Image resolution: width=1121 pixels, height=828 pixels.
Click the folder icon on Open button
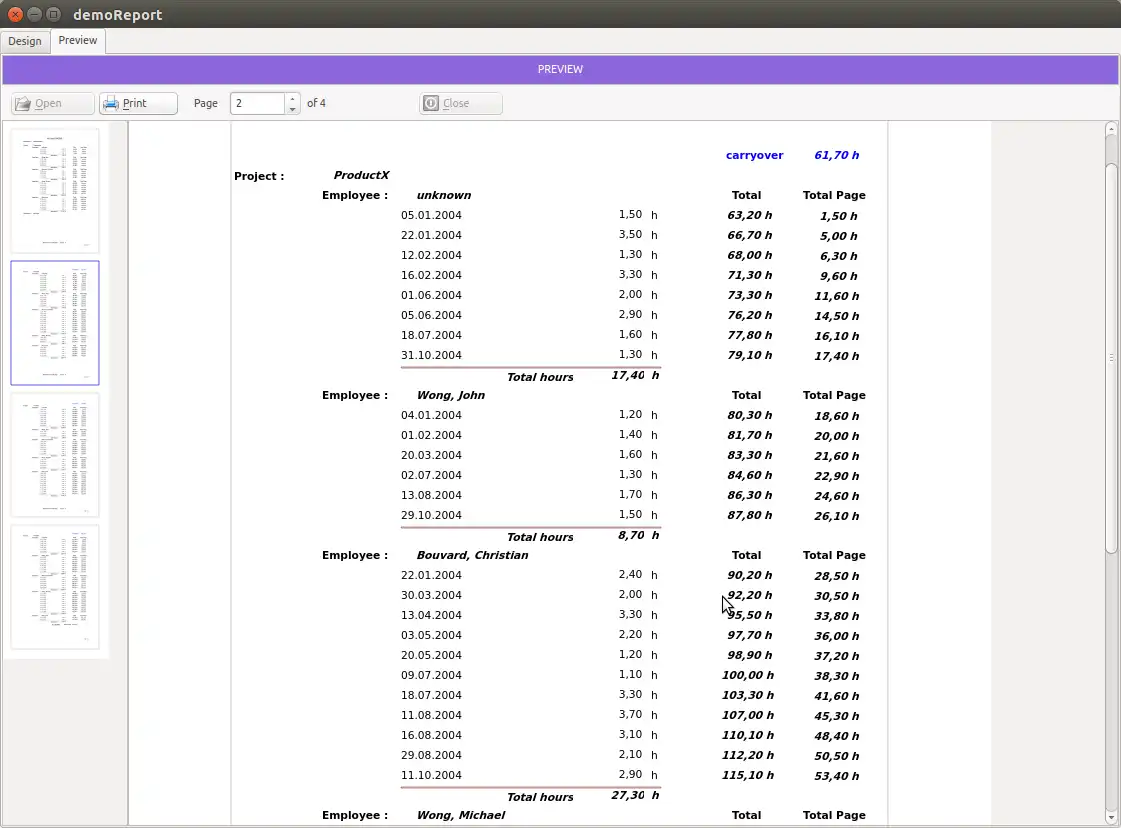tap(23, 104)
